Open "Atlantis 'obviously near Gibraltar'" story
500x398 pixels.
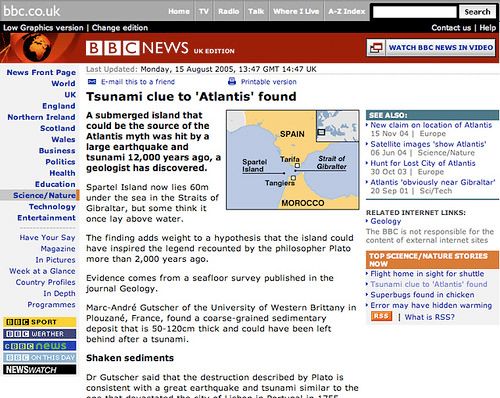click(433, 182)
